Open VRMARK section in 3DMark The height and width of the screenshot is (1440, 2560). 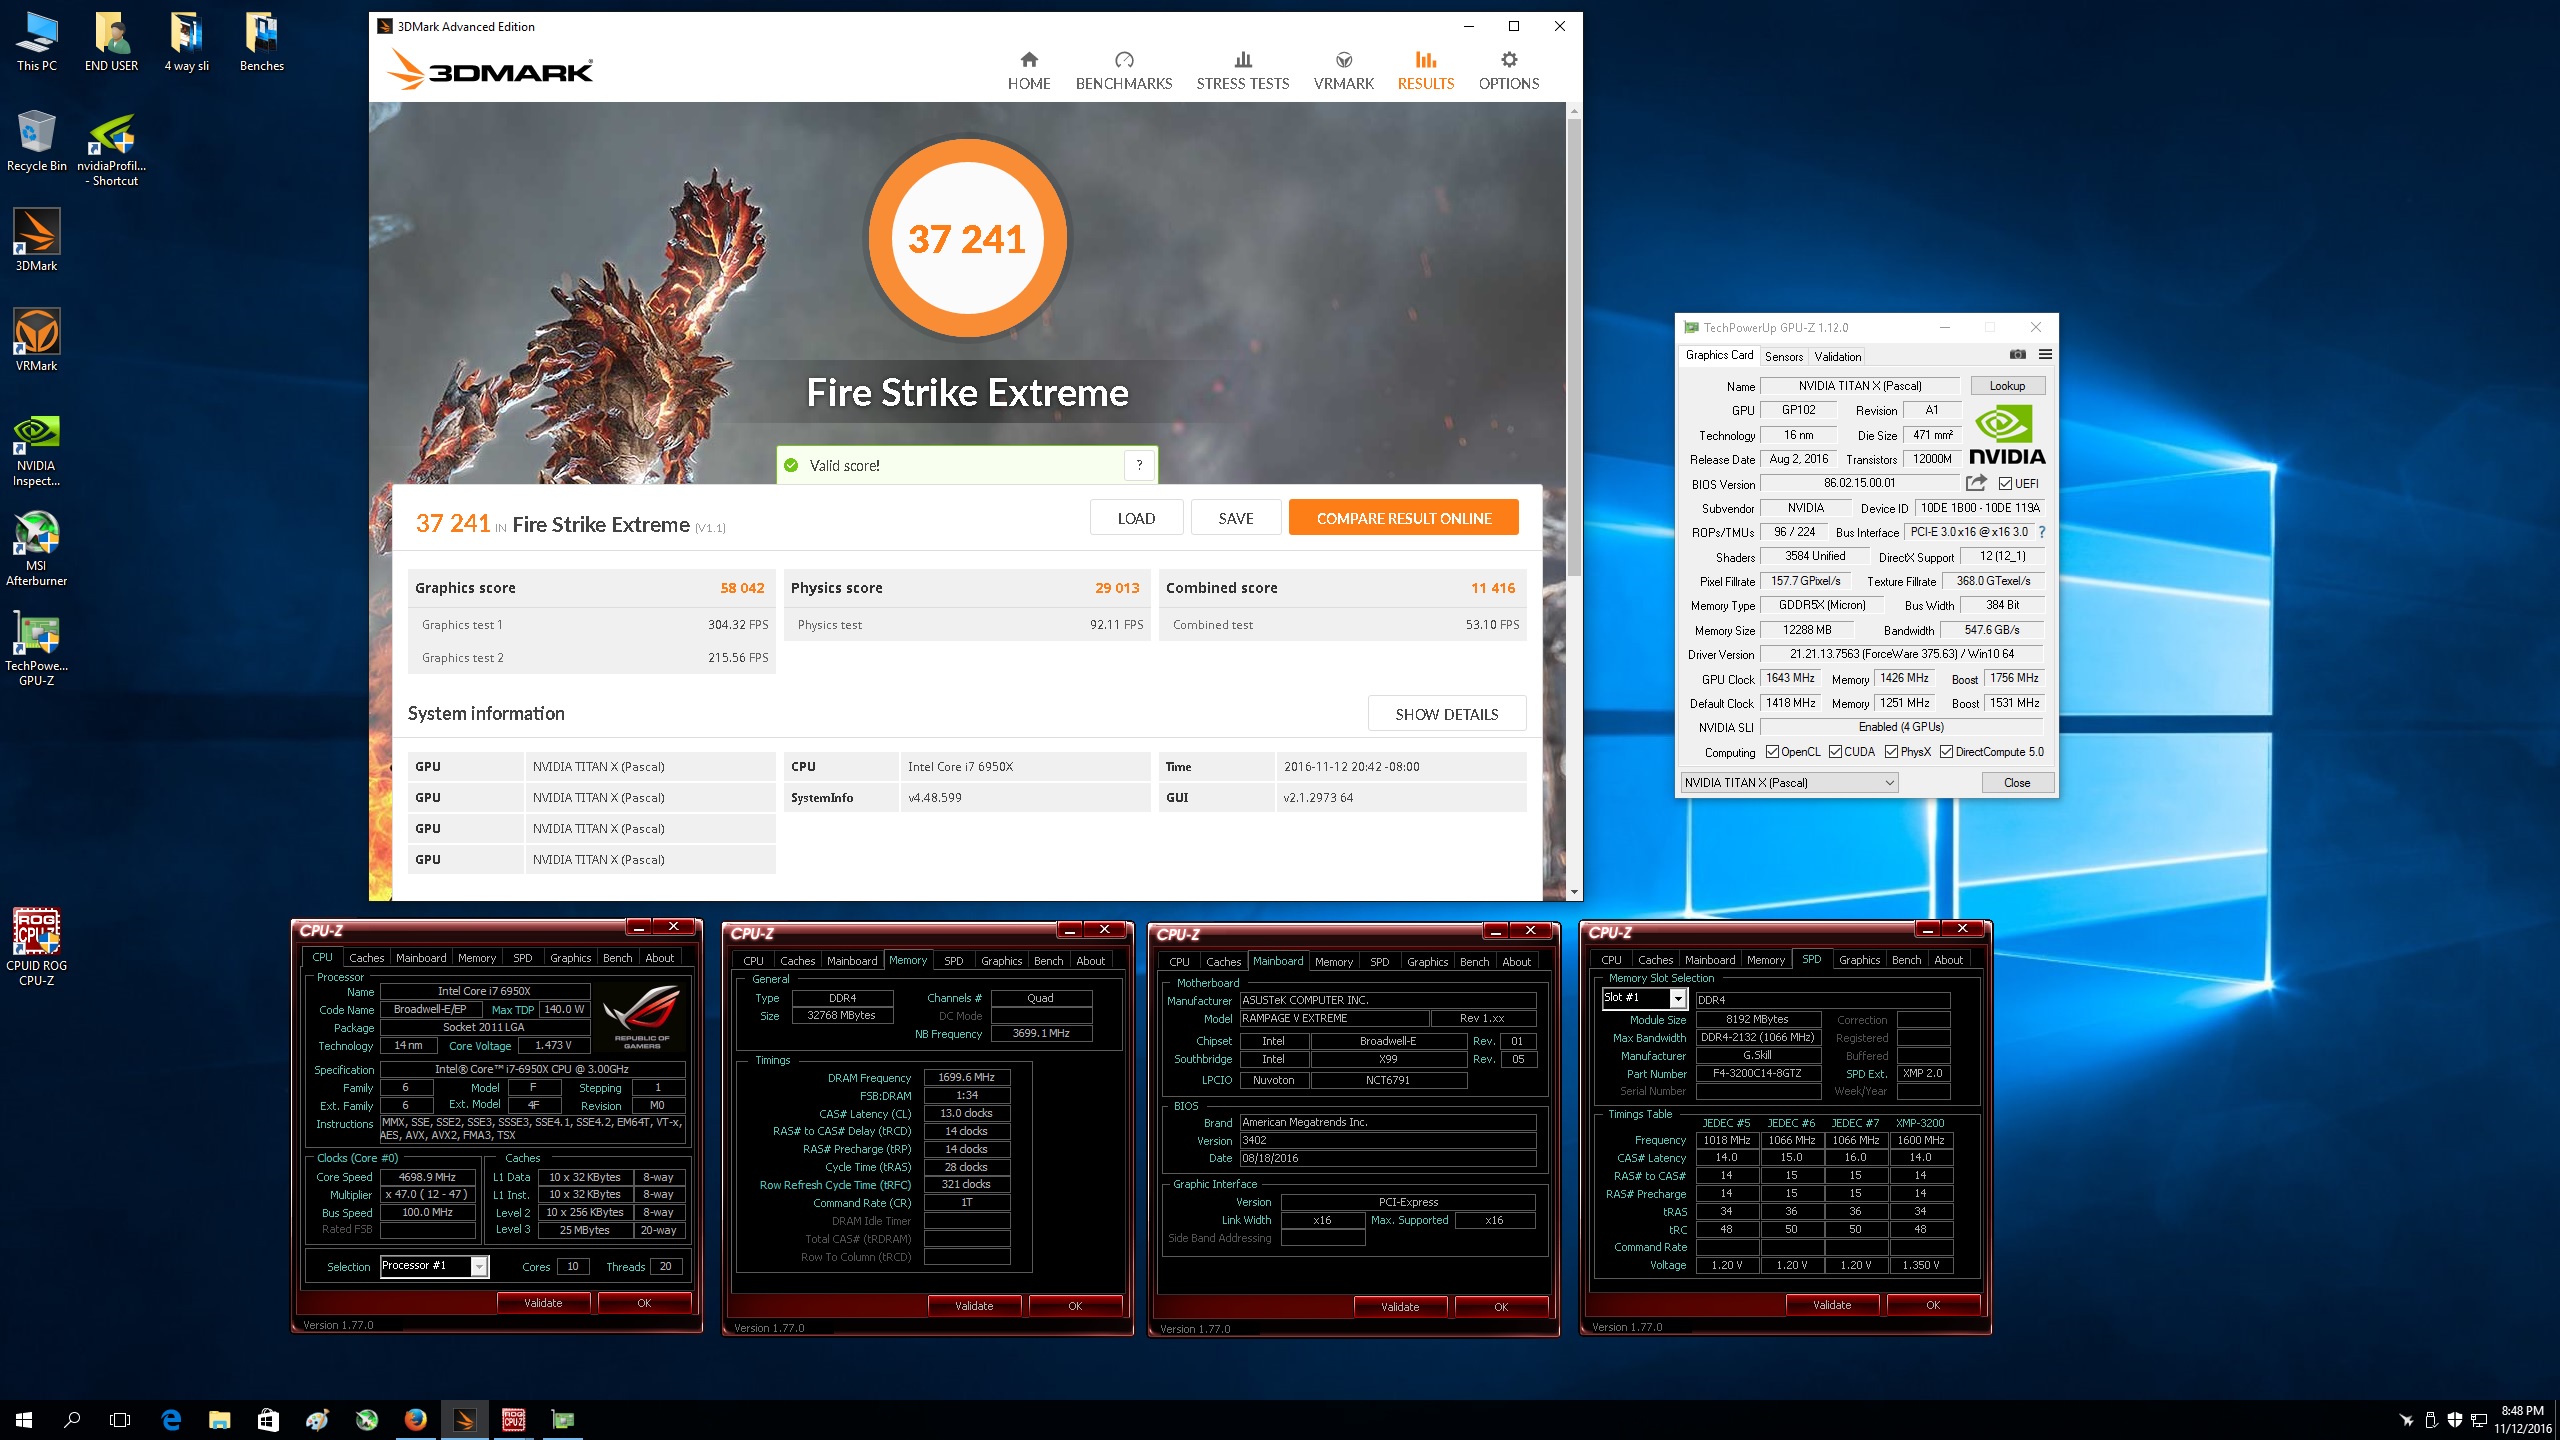click(x=1344, y=71)
